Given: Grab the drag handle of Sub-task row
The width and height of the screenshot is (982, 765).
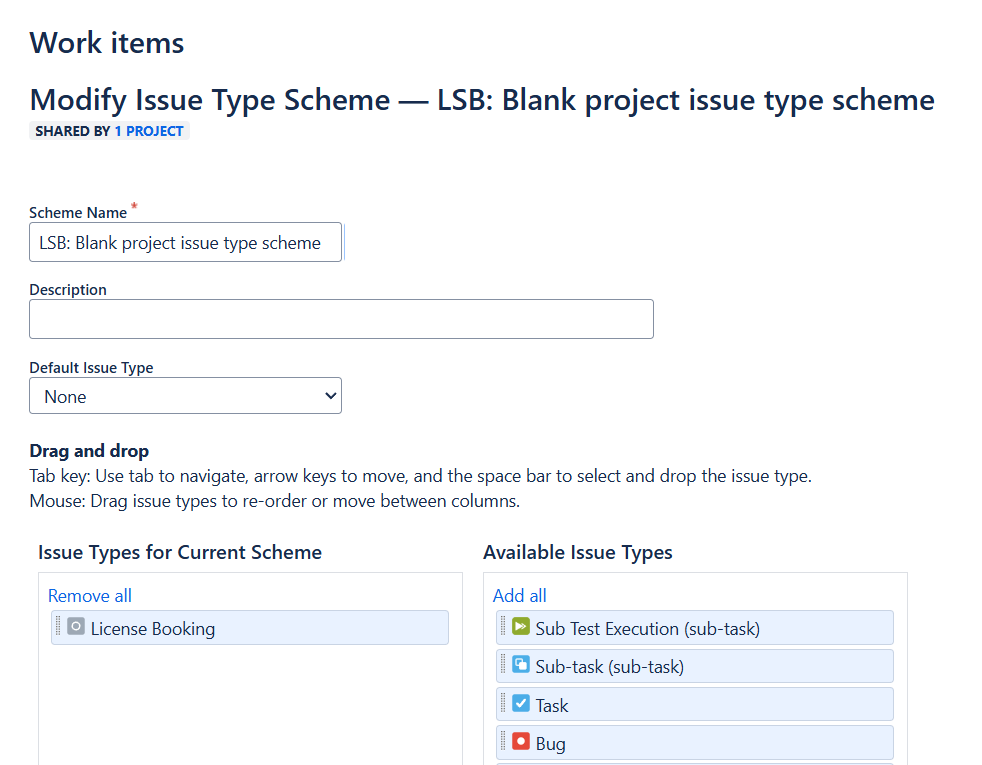Looking at the screenshot, I should (x=503, y=664).
